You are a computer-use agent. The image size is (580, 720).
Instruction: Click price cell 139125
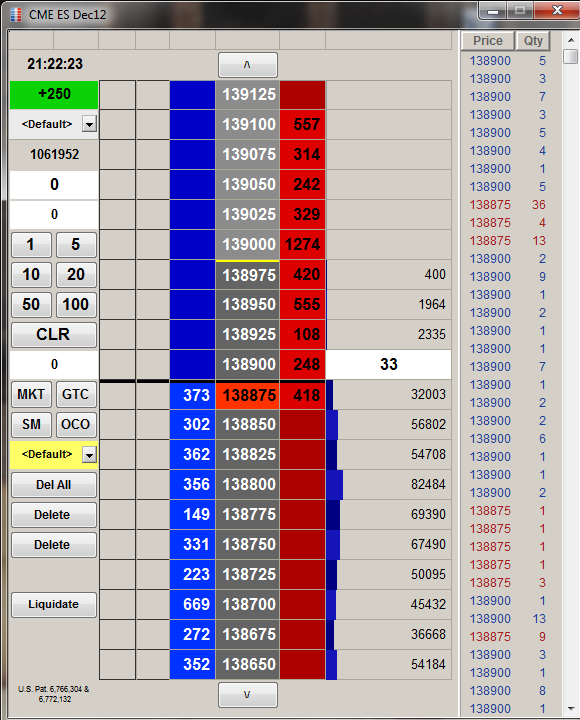point(248,95)
